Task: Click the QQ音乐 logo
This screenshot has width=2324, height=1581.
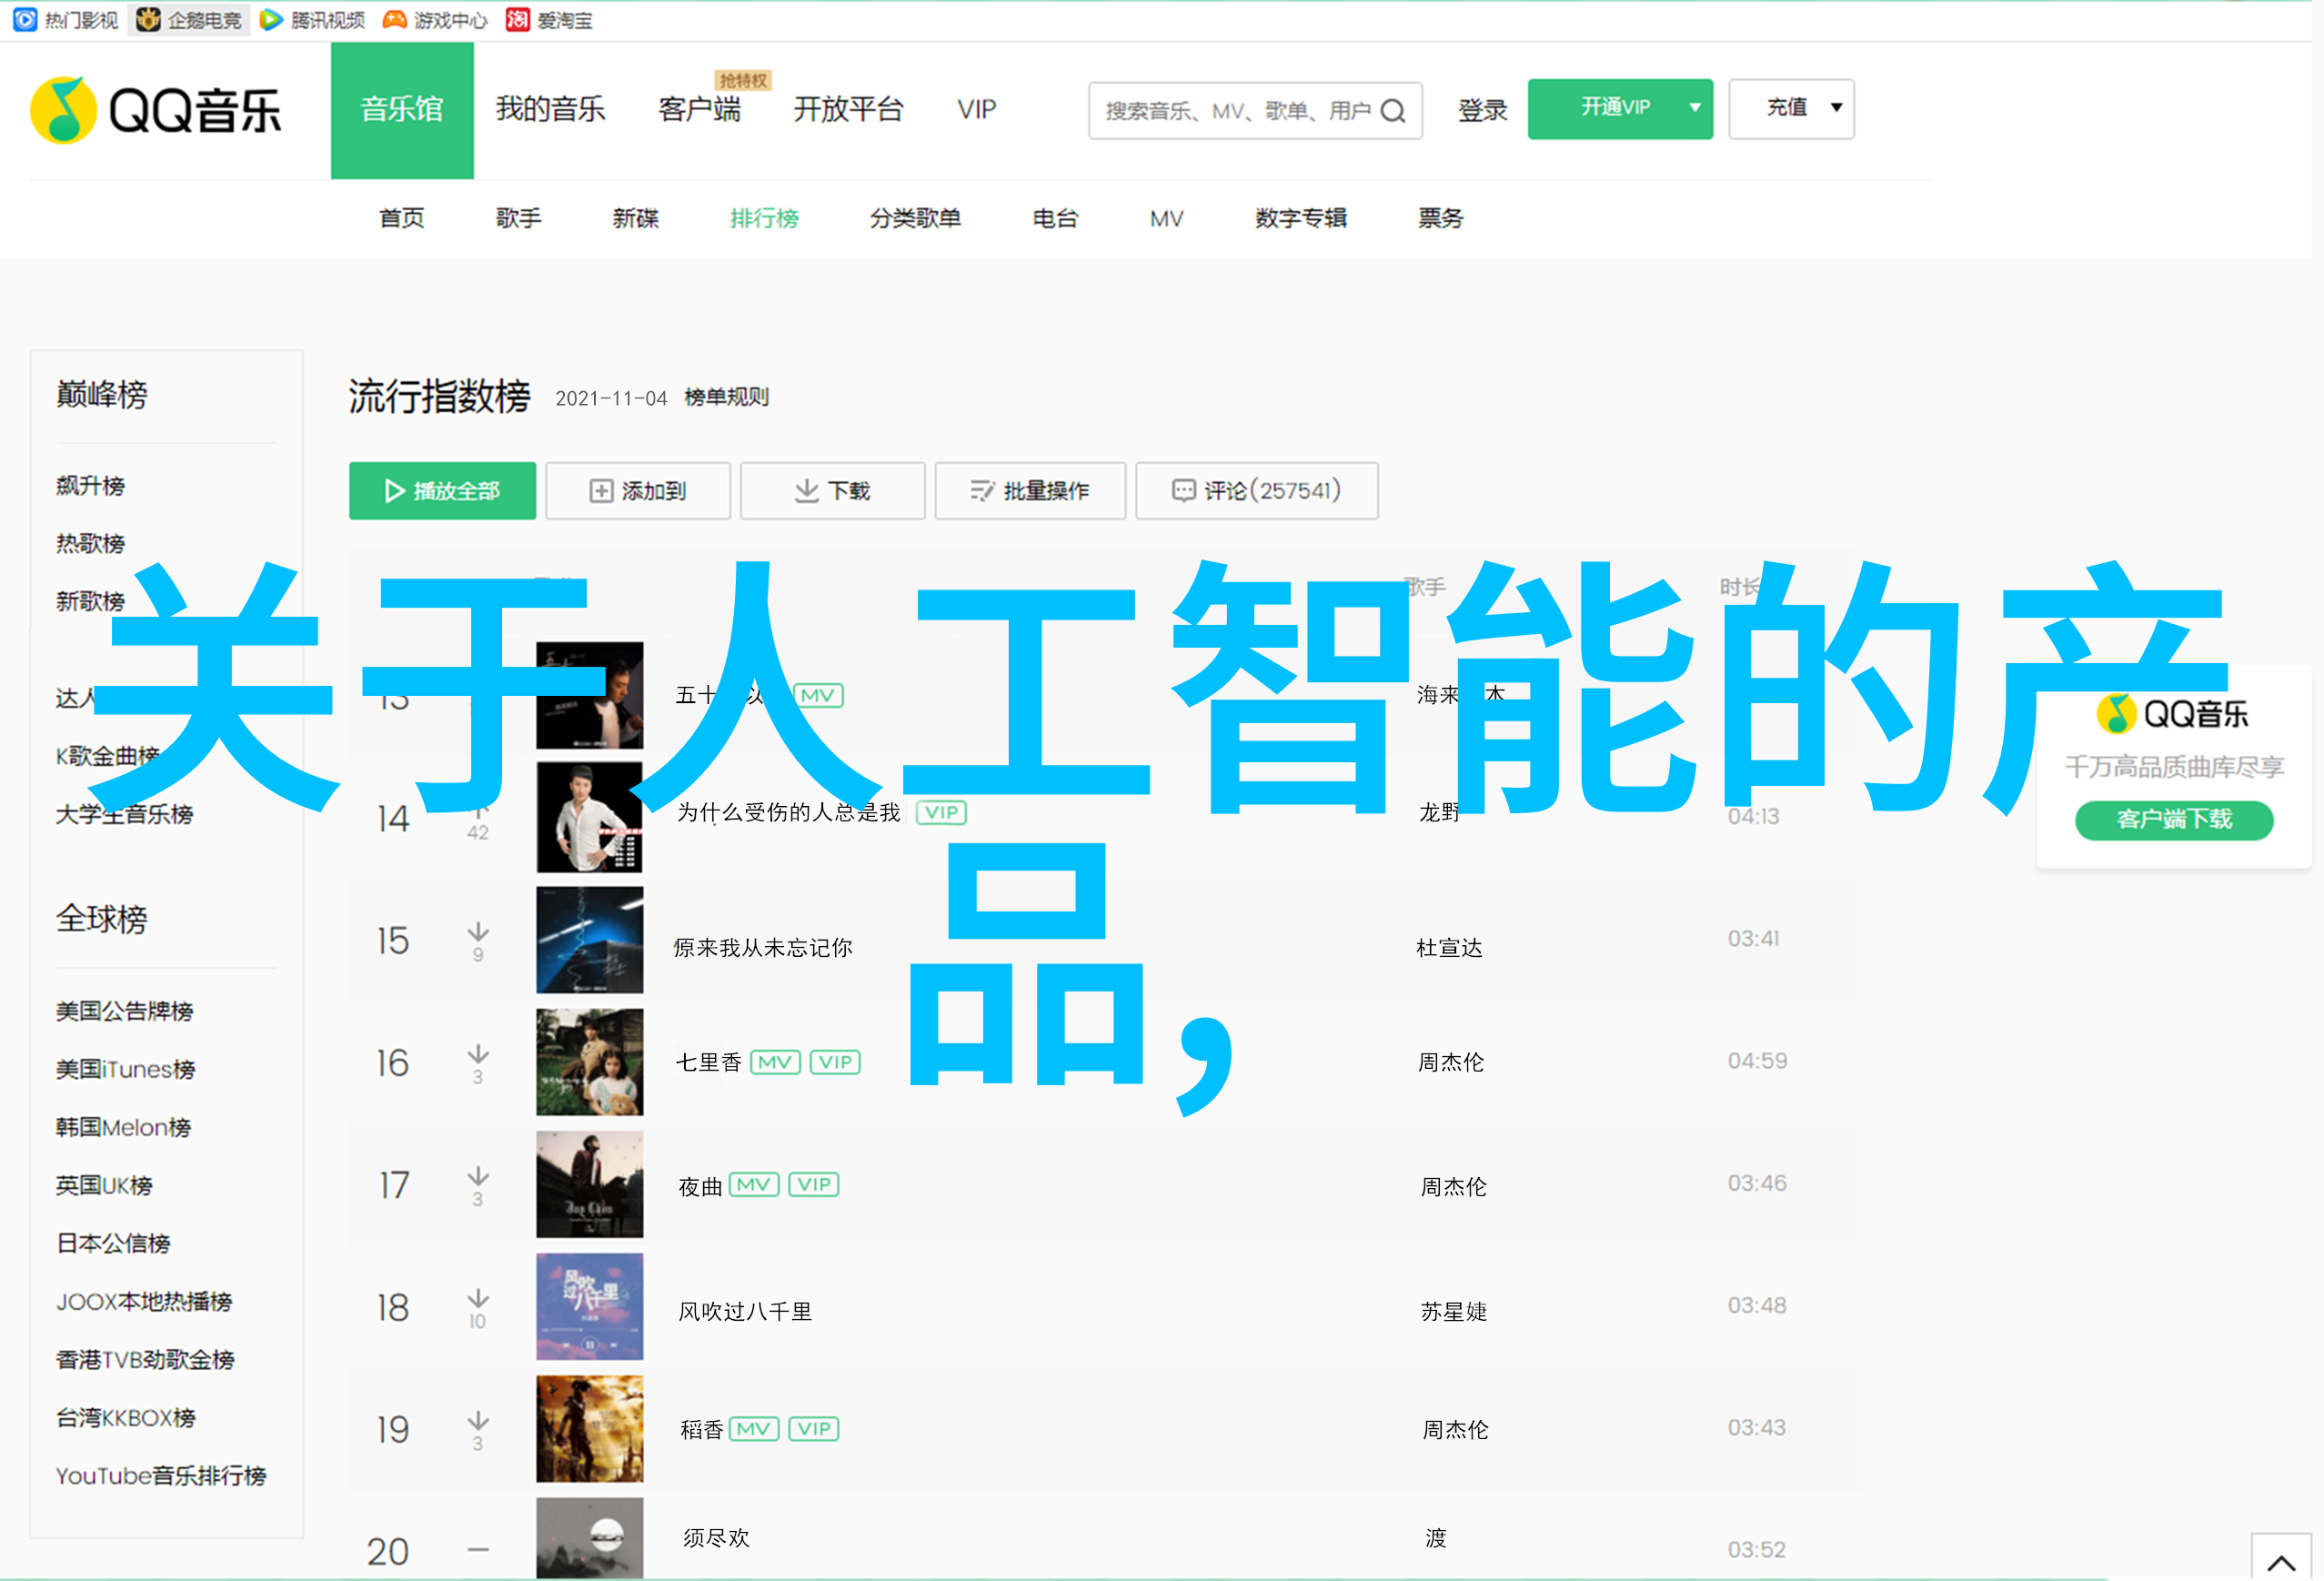Action: click(156, 110)
